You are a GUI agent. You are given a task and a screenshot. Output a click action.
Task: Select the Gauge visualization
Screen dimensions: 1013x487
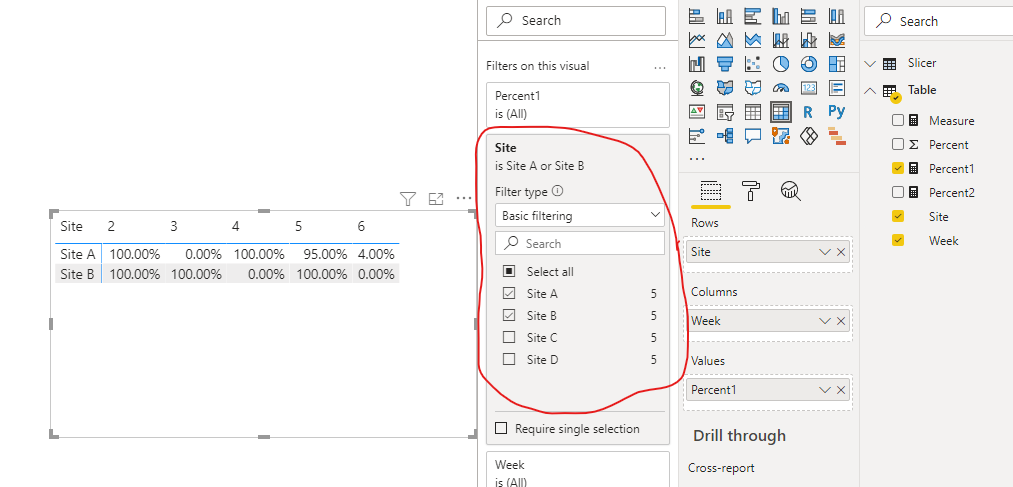point(780,87)
